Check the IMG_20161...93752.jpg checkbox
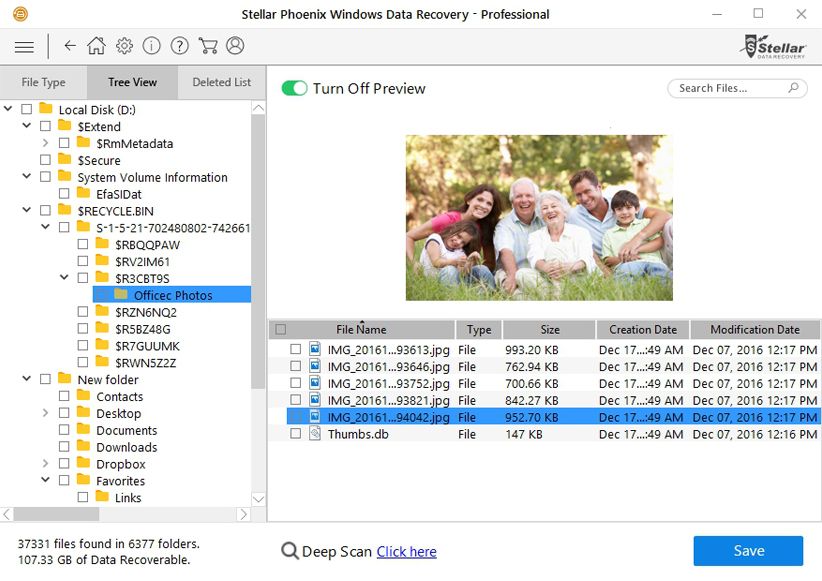 (x=296, y=383)
